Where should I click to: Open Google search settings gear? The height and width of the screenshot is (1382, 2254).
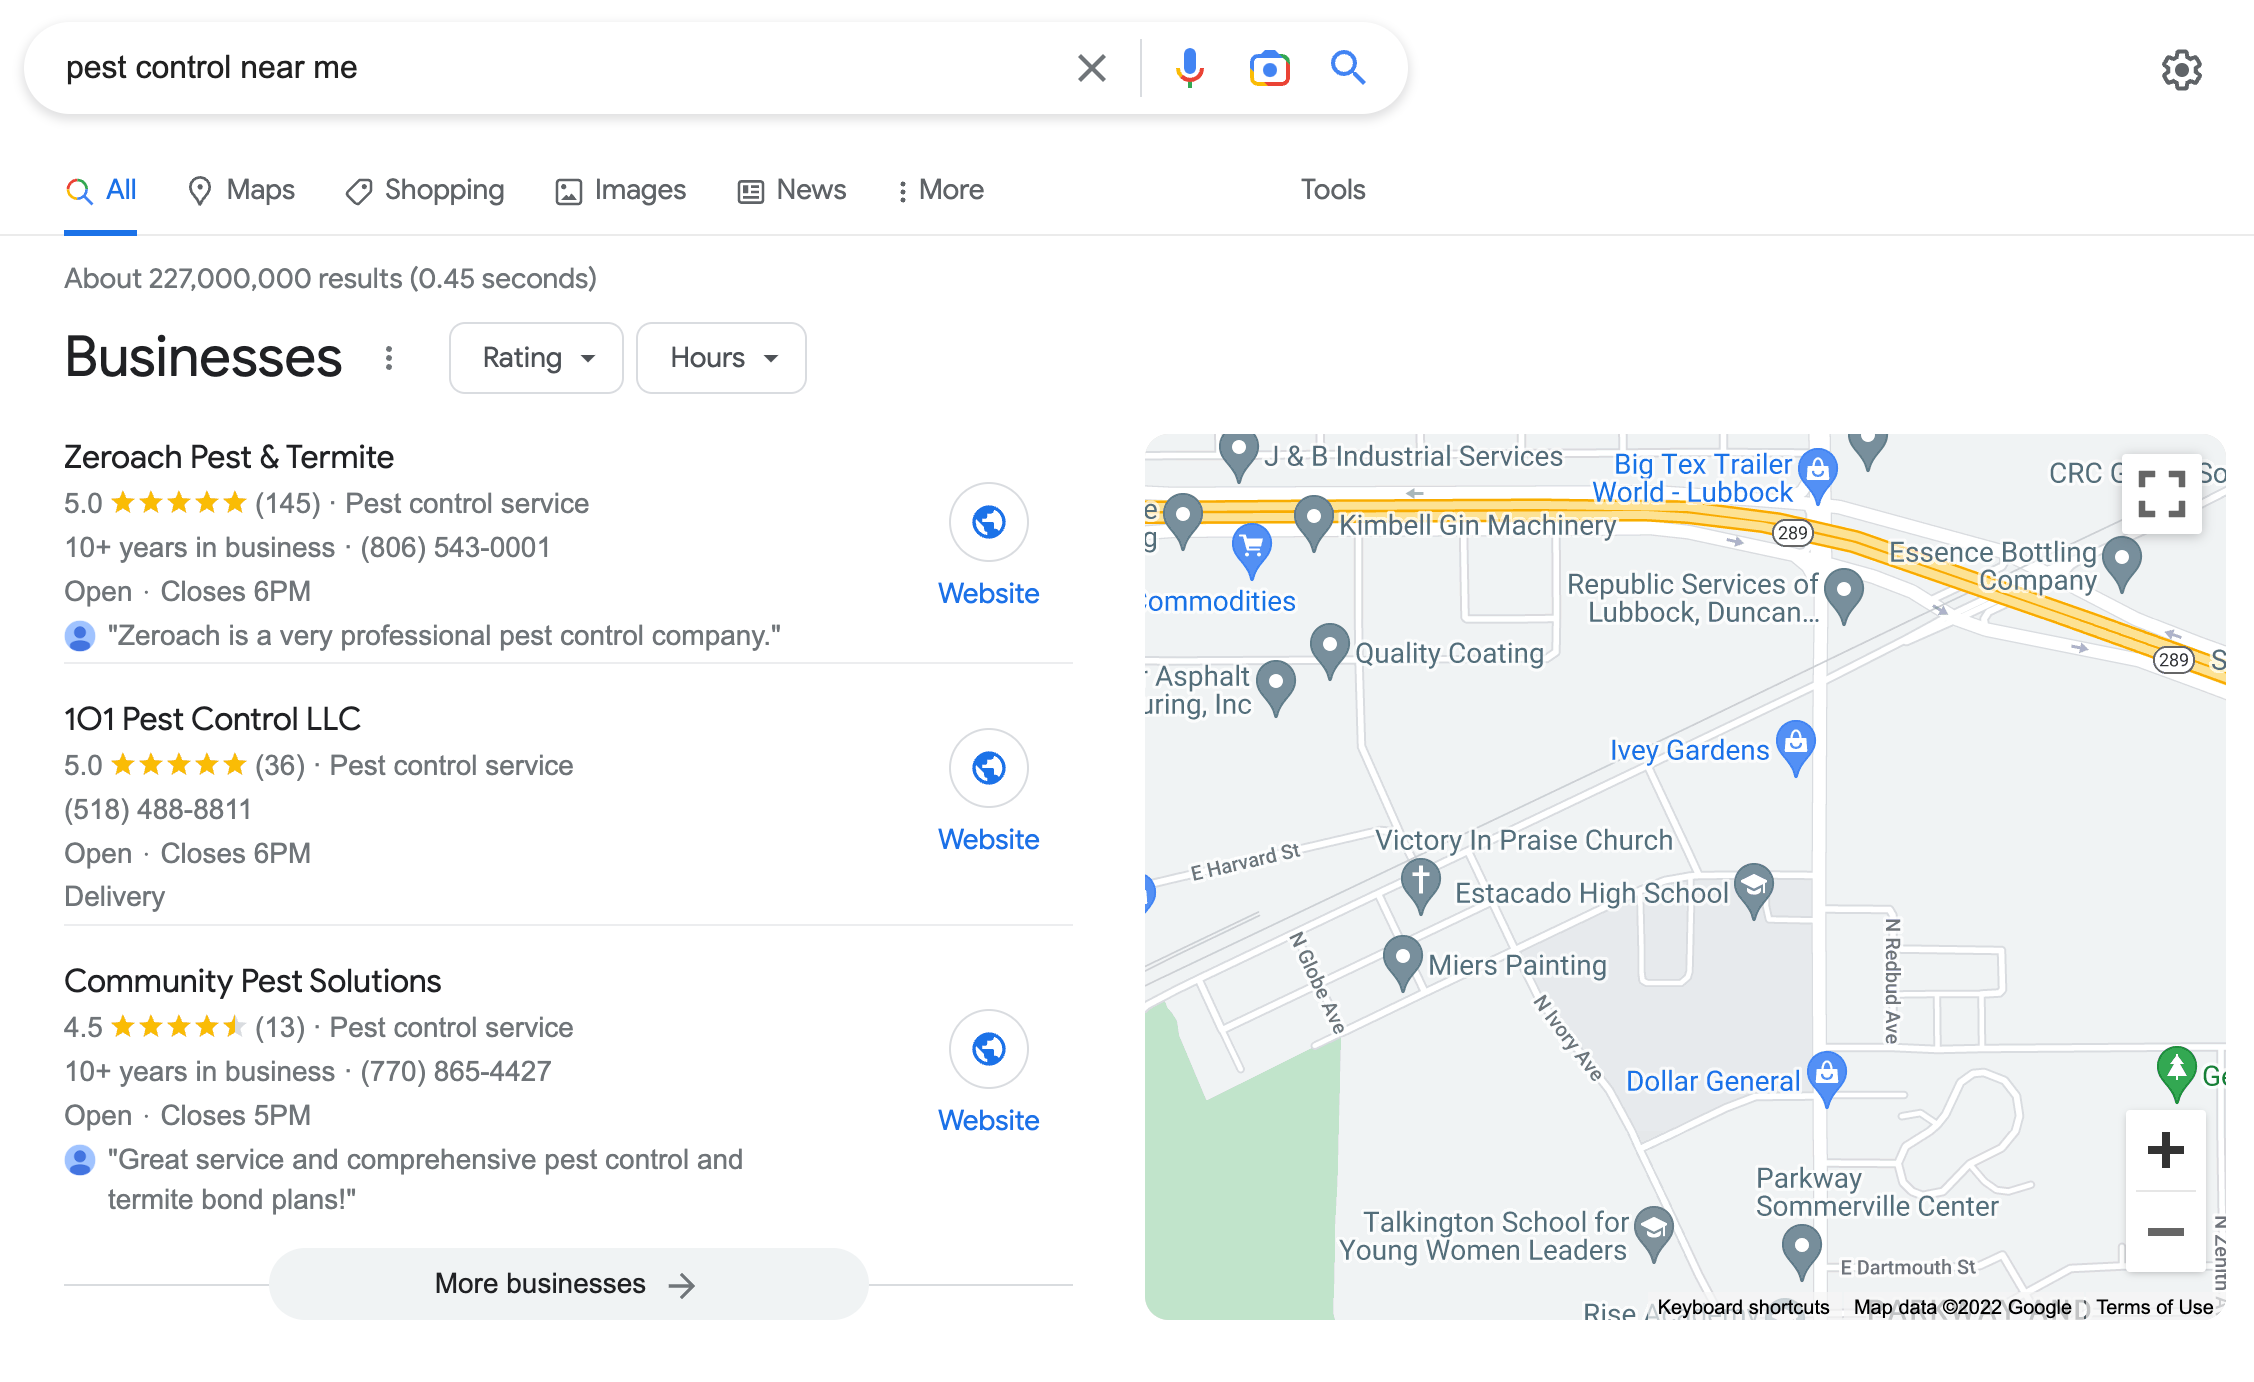2181,69
